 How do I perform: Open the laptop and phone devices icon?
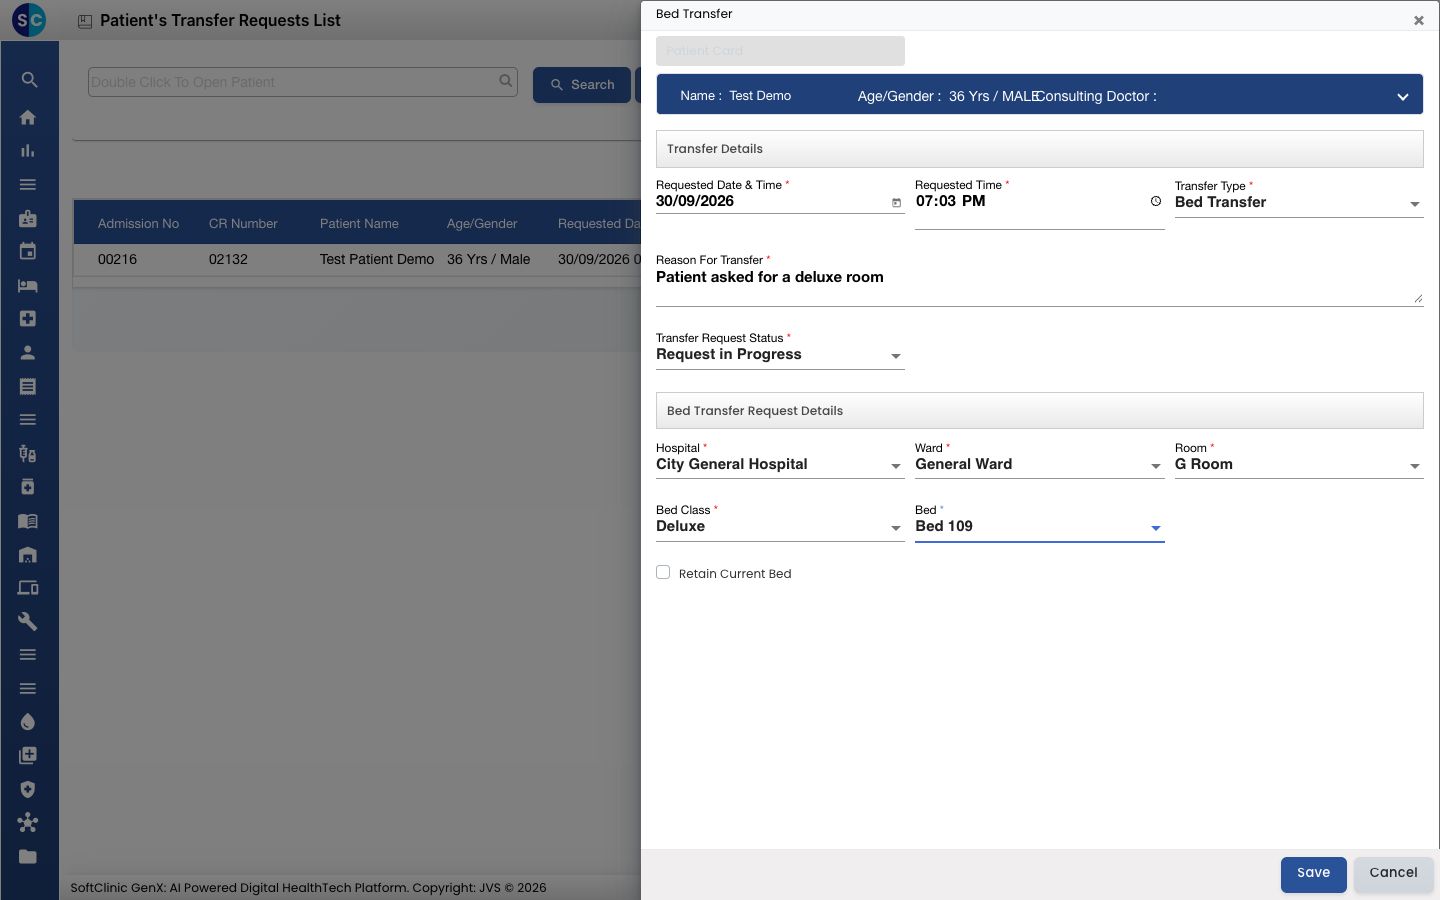tap(28, 588)
